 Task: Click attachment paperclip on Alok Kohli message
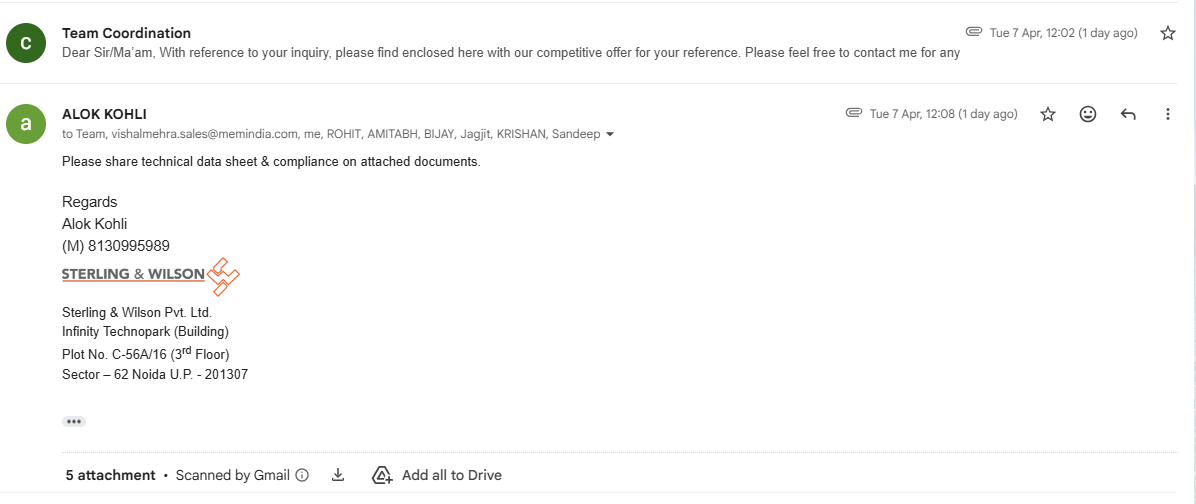(x=853, y=113)
